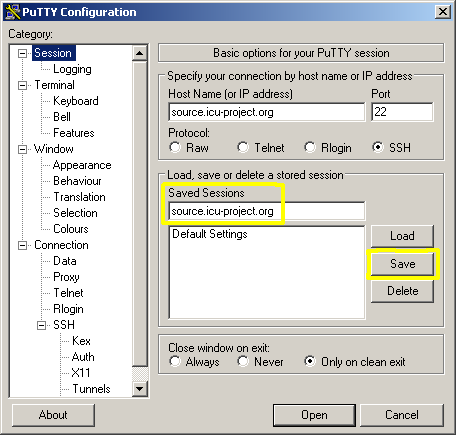The height and width of the screenshot is (435, 456).
Task: Click Save session button
Action: coord(402,264)
